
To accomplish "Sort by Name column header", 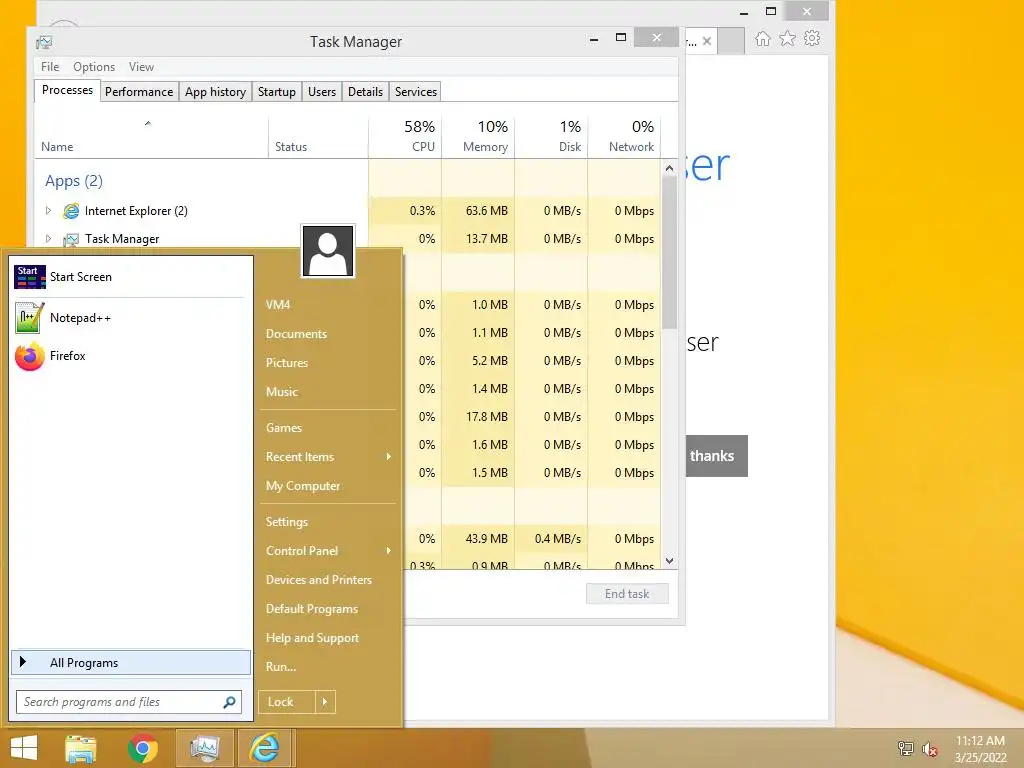I will click(x=151, y=137).
